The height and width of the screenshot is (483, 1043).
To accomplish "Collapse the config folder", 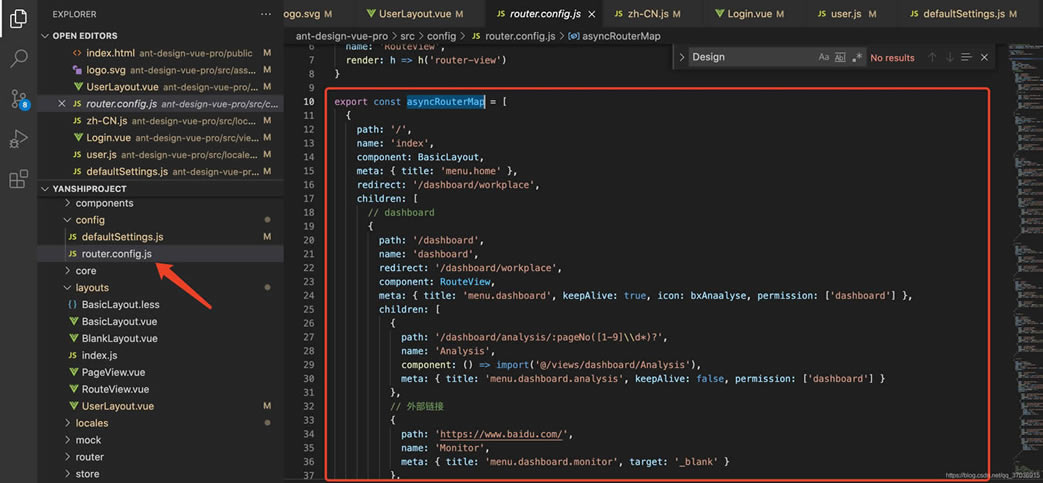I will 90,220.
